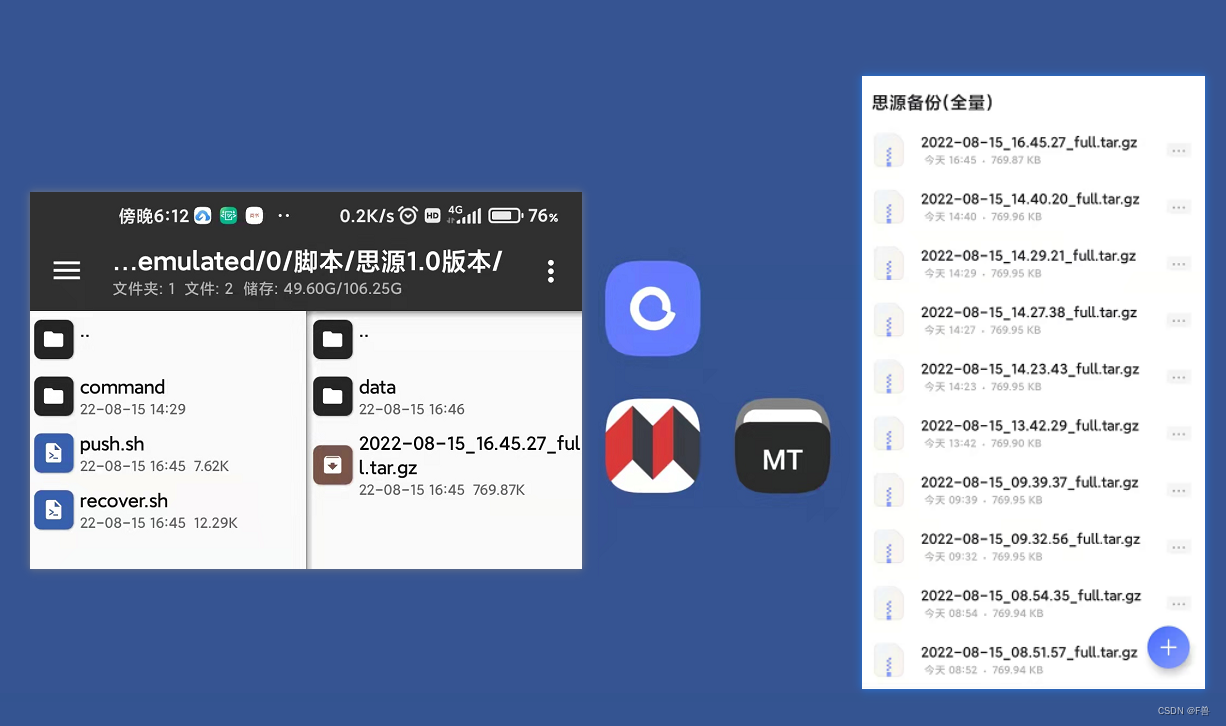Select file name 2022-08-15_09.32.56_full.tar.gz

coord(1030,539)
